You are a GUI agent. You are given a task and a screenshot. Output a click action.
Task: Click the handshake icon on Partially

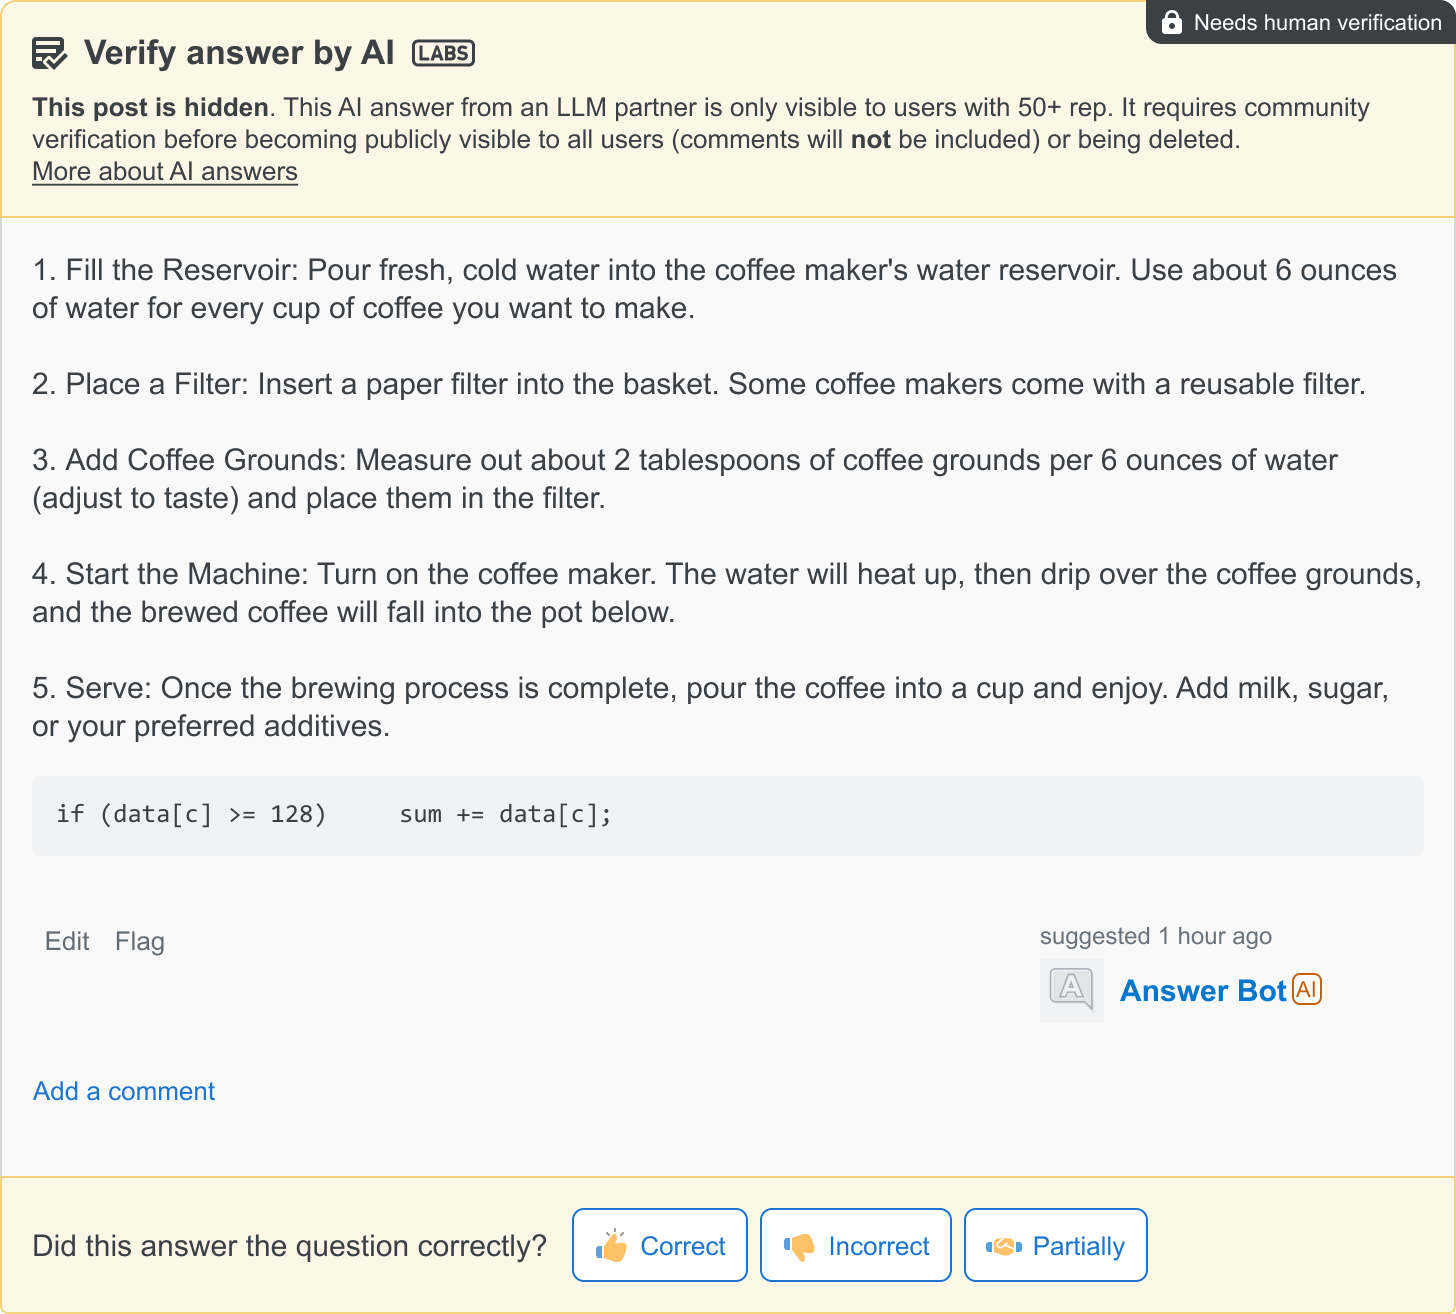(1003, 1246)
